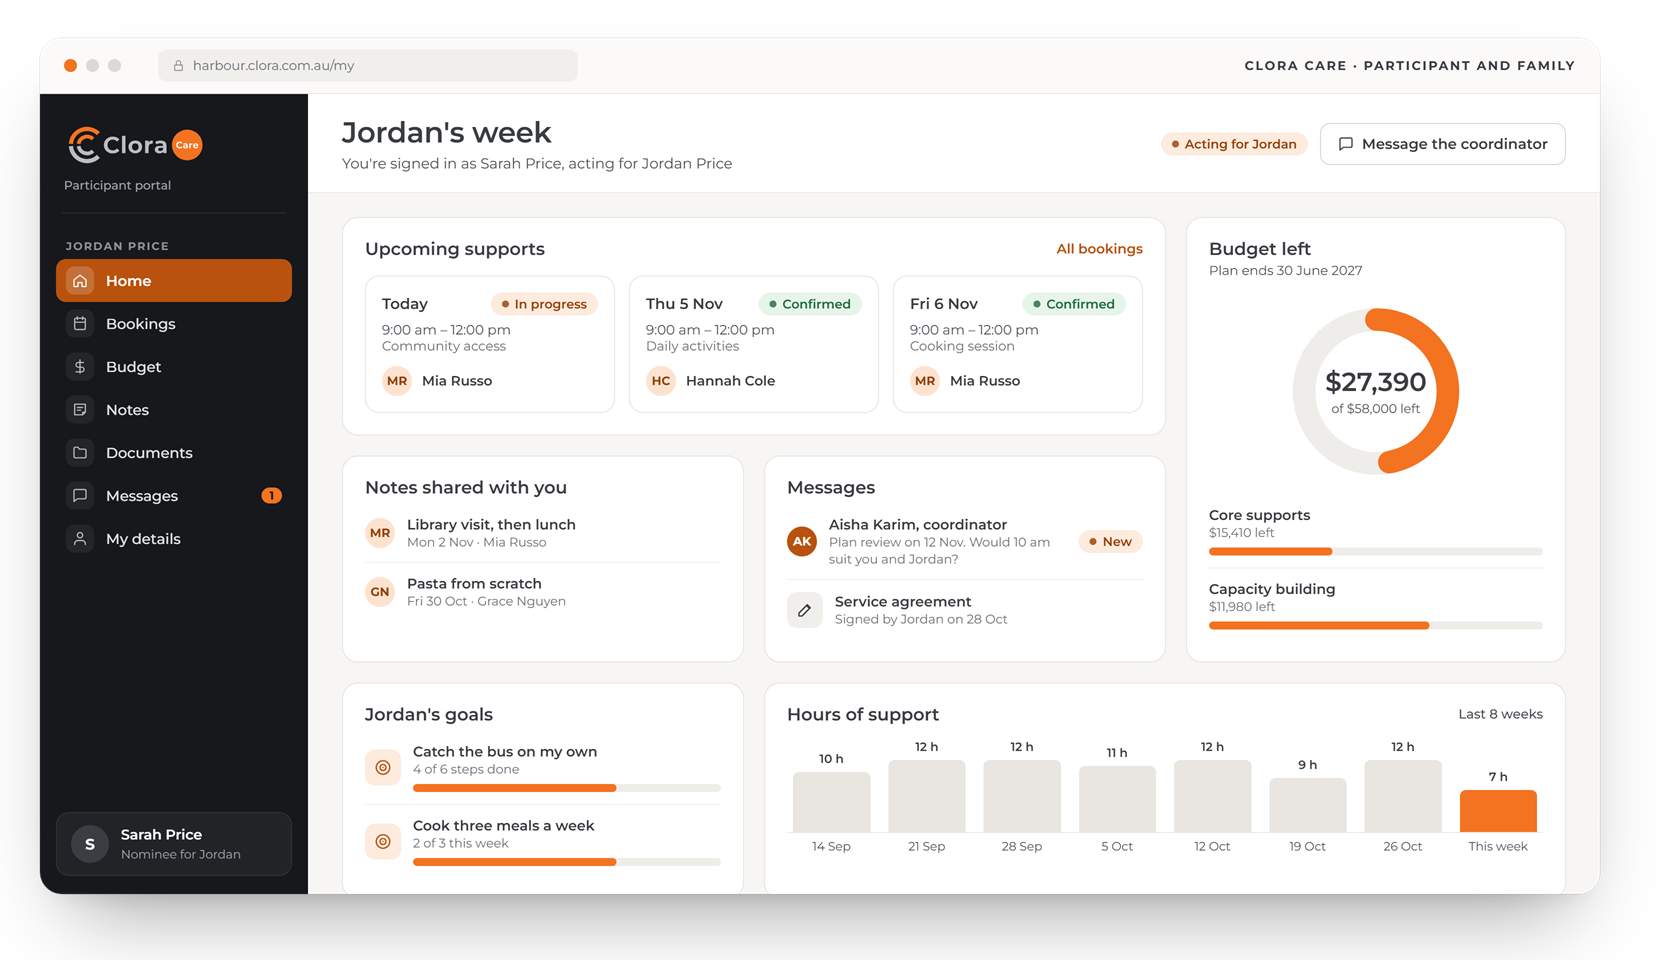Click the browser address bar URL
Screen dimensions: 1660x960
pyautogui.click(x=274, y=66)
